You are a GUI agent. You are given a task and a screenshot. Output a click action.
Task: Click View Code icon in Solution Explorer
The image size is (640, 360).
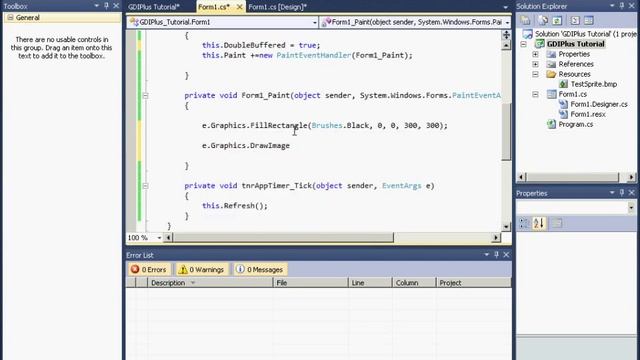575,20
